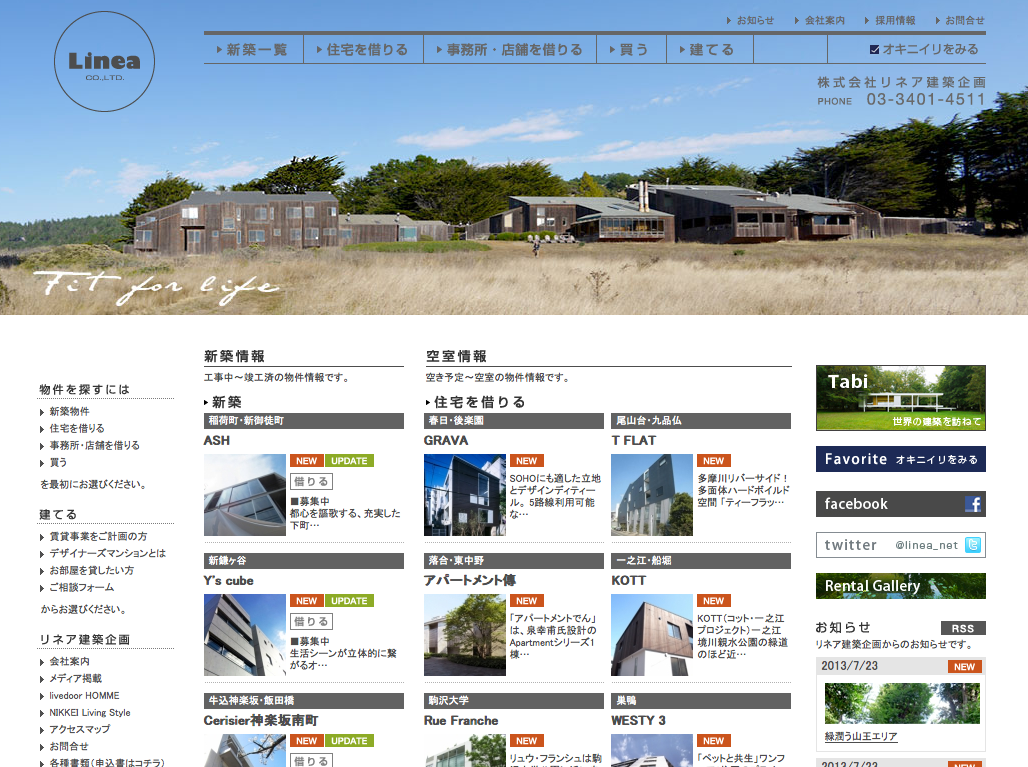1028x767 pixels.
Task: Click the RSS feed badge
Action: pos(962,628)
